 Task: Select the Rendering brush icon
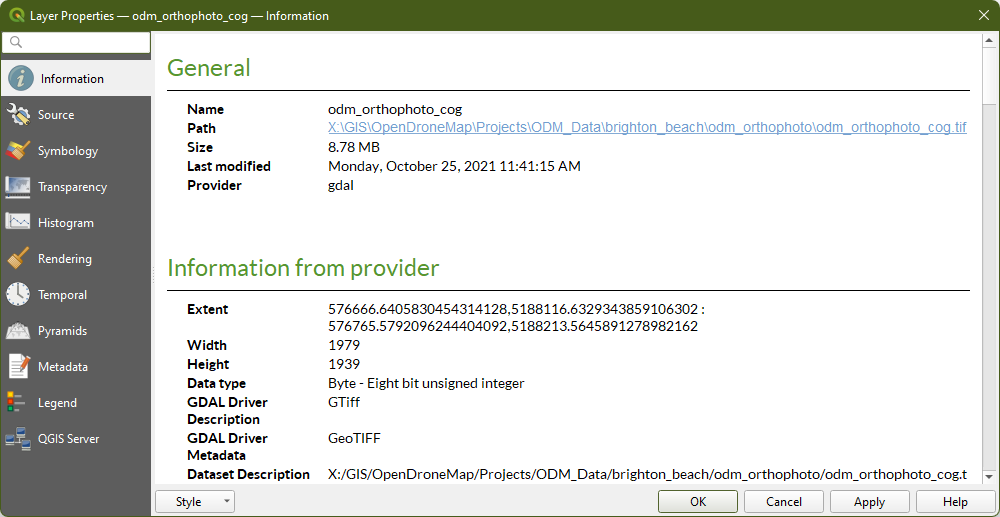[x=19, y=259]
